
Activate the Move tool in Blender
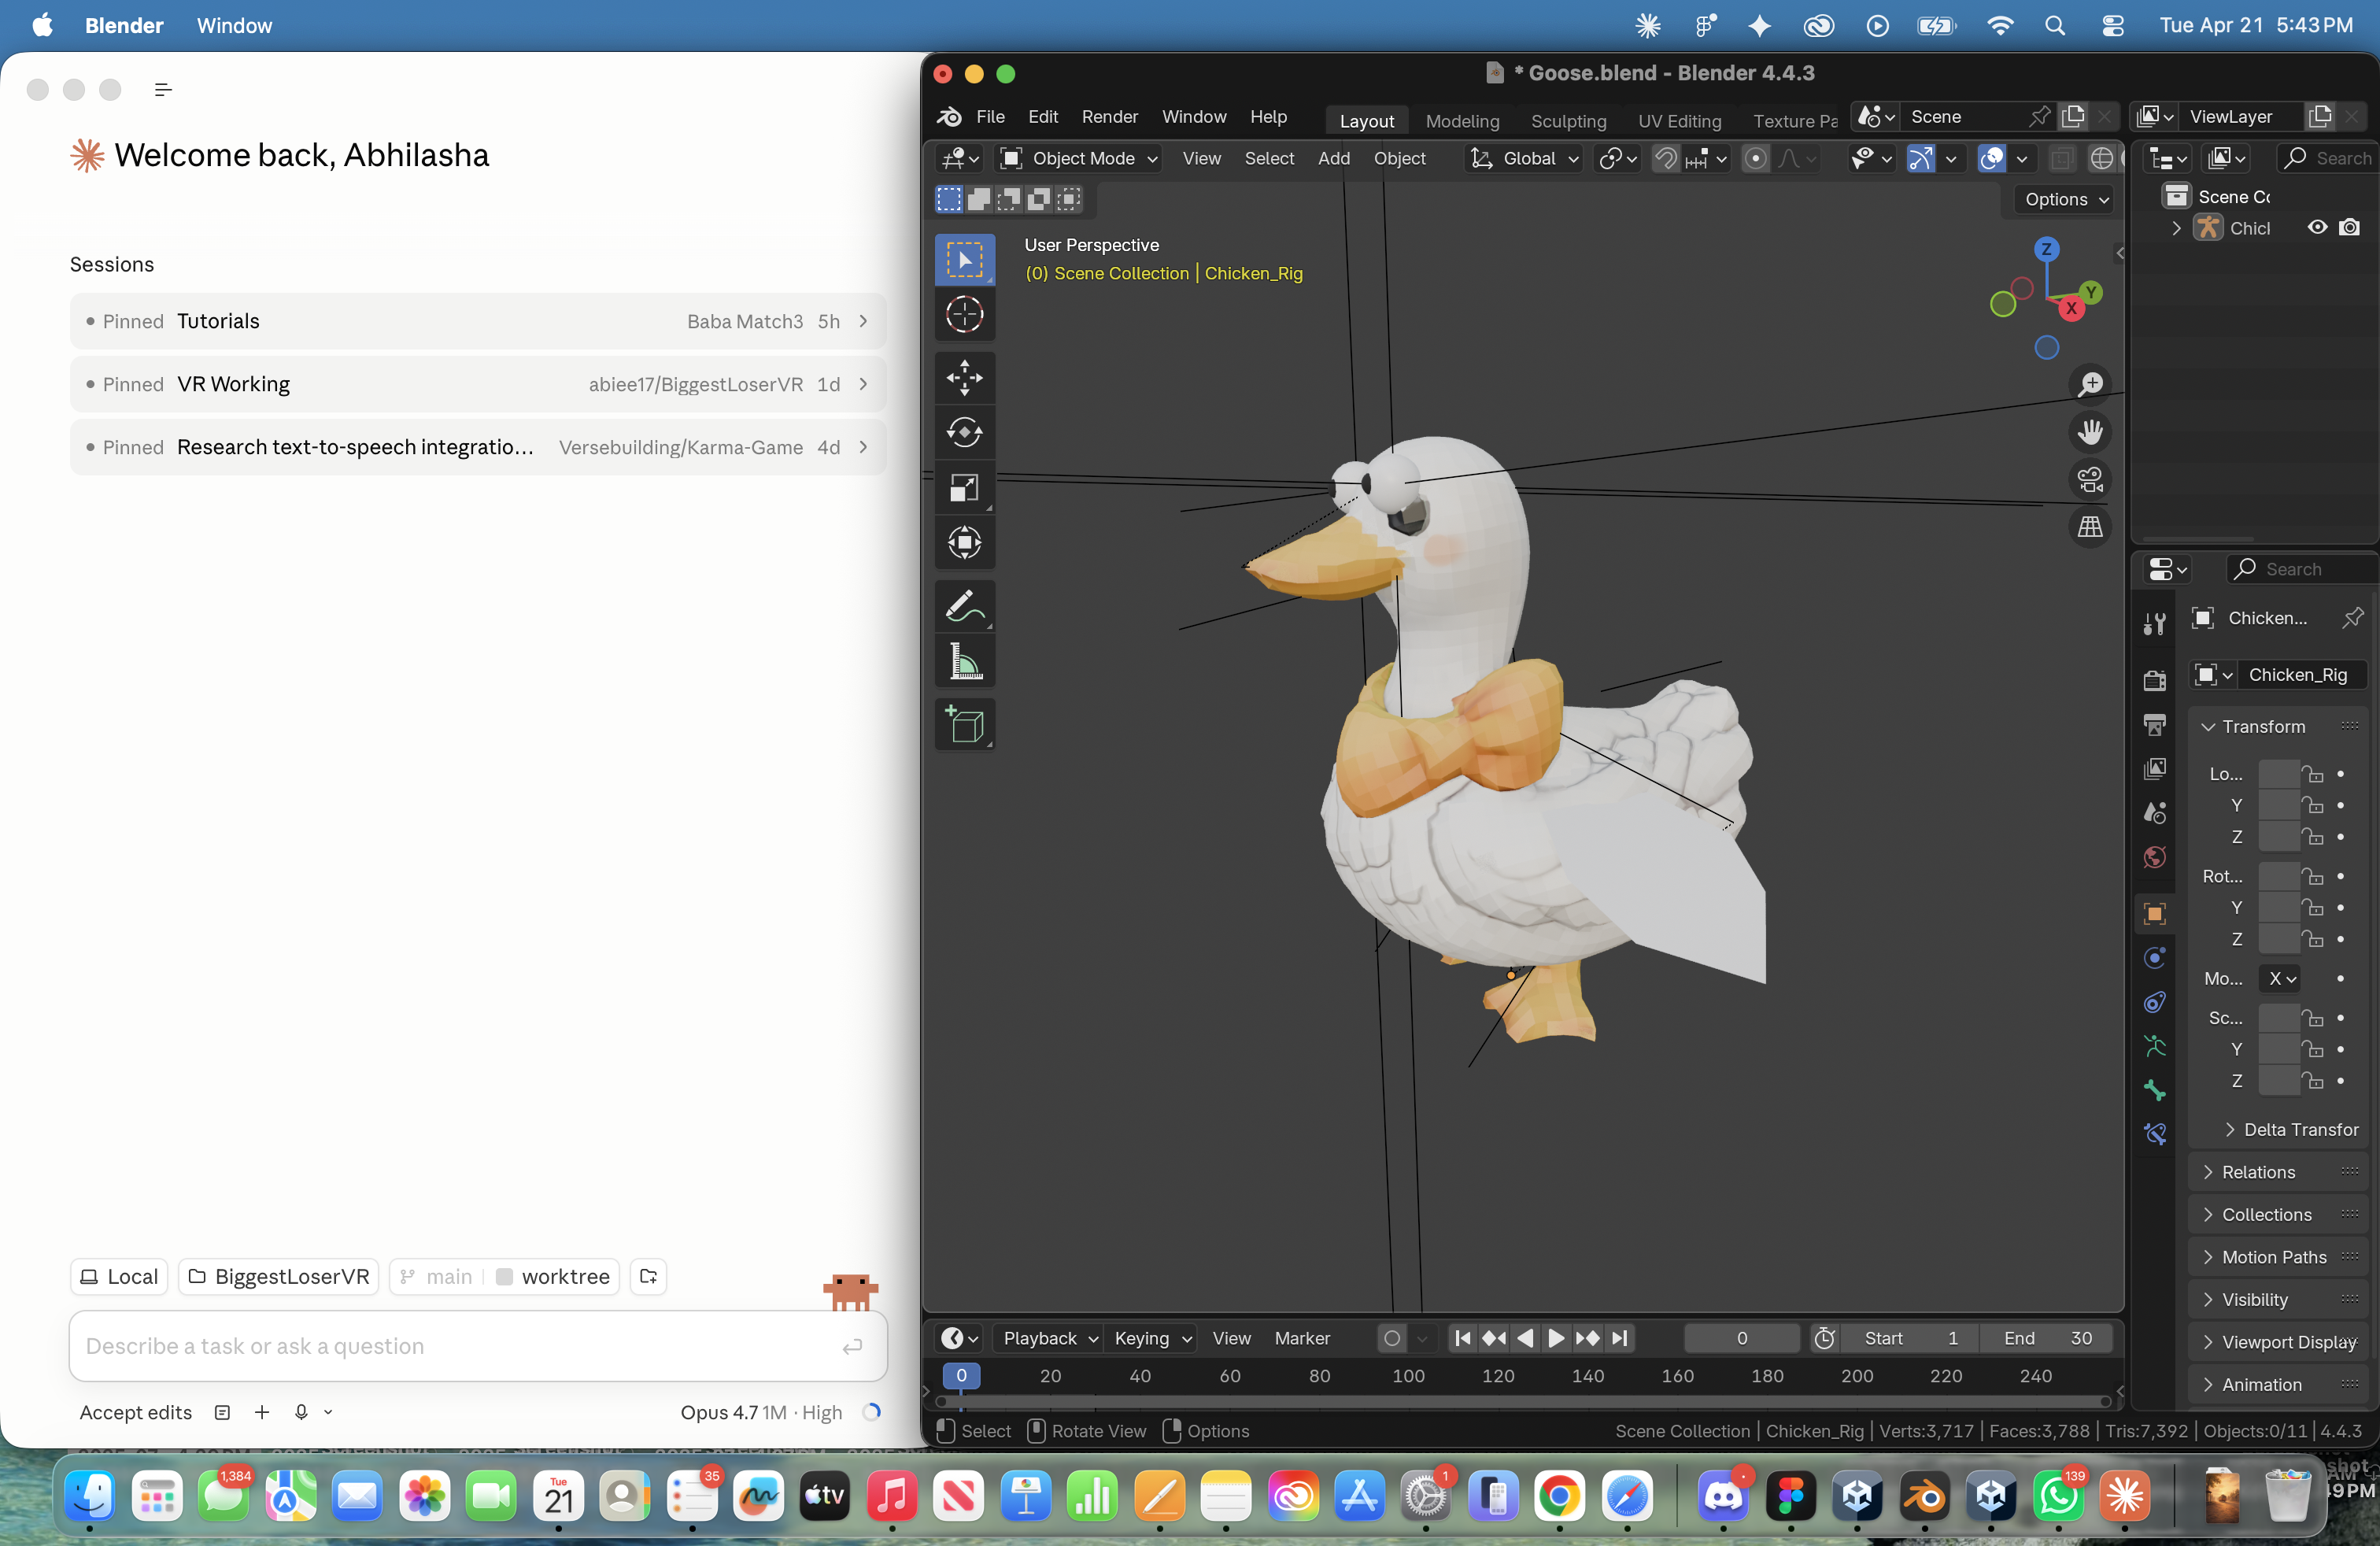click(x=964, y=379)
